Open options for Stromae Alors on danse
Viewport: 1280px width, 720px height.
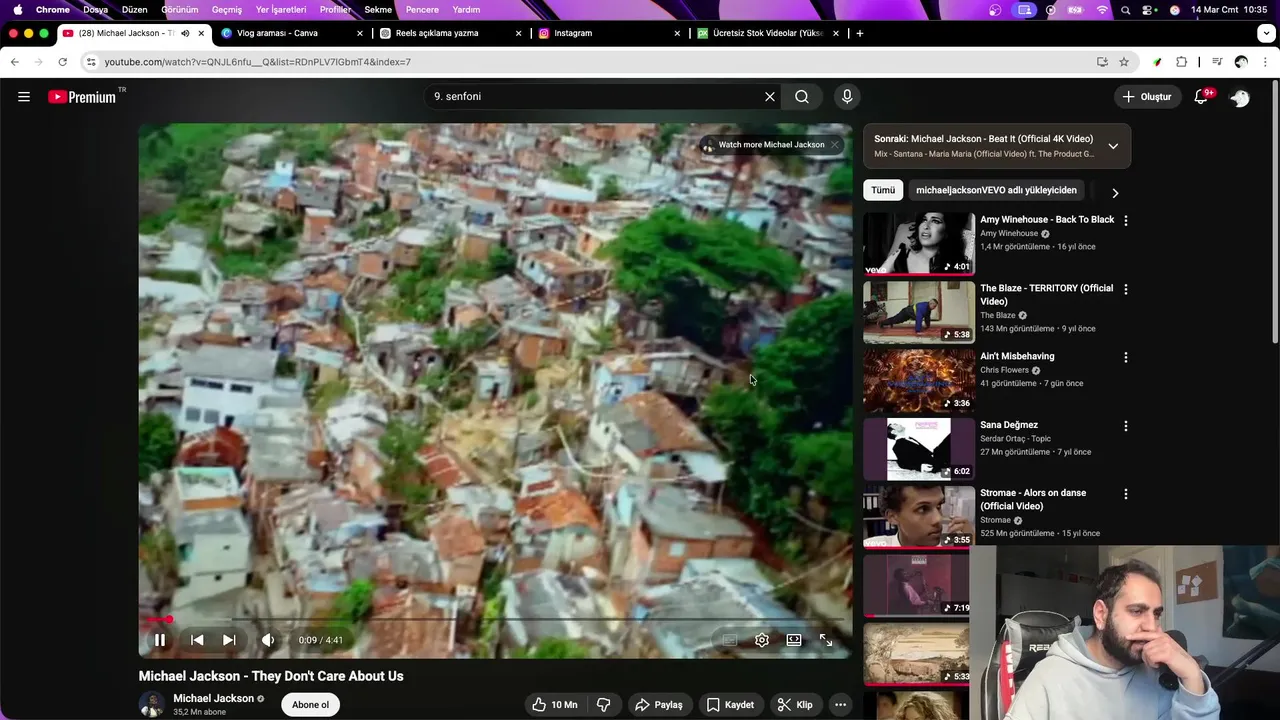pos(1126,494)
